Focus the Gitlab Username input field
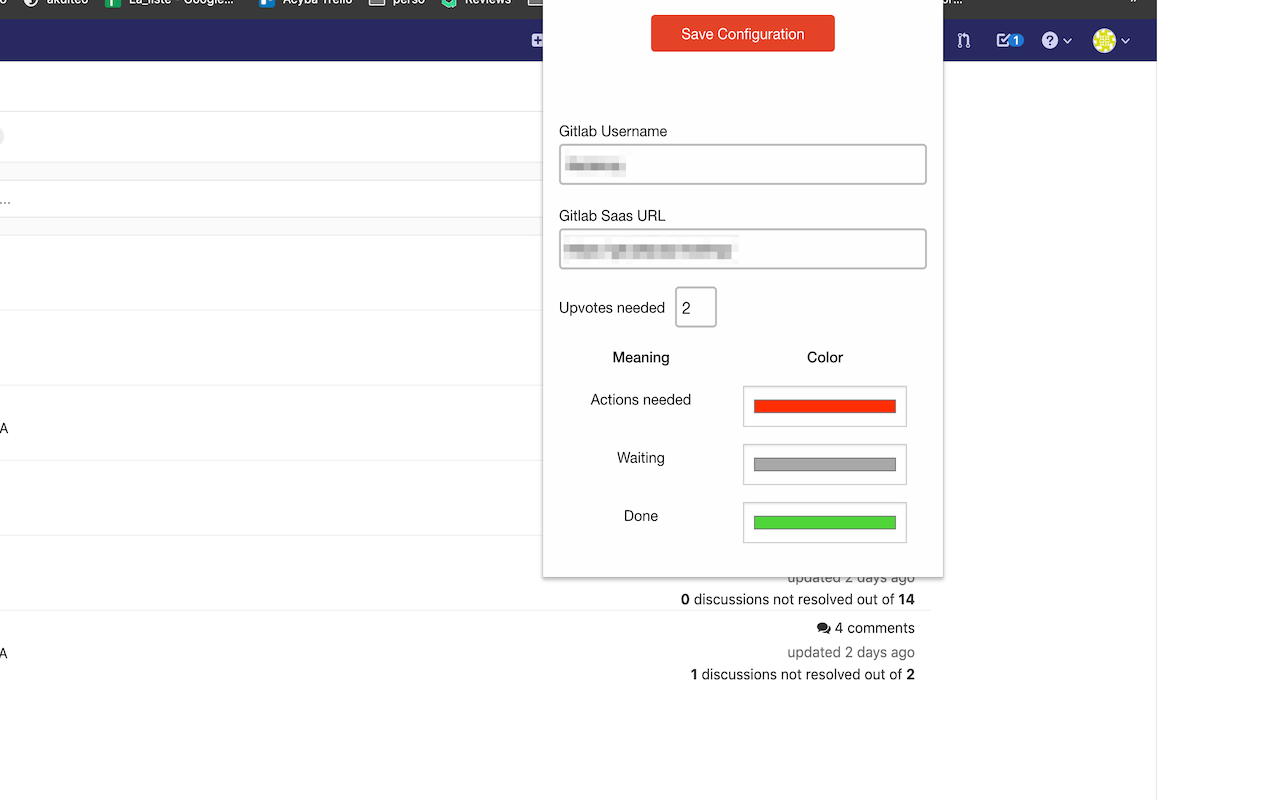Screen dimensions: 1280x800 pyautogui.click(x=742, y=164)
